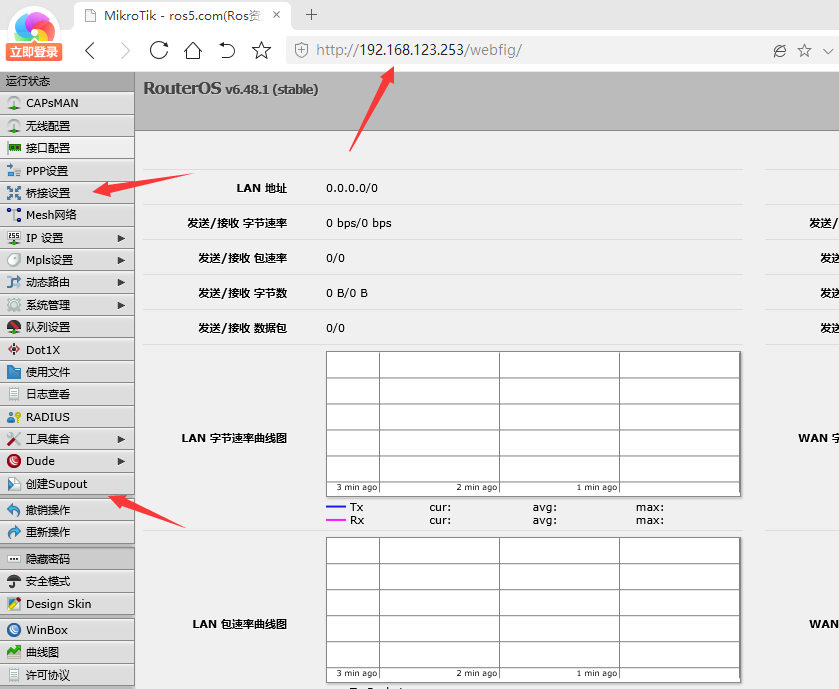Reload the page with refresh icon

click(x=159, y=50)
